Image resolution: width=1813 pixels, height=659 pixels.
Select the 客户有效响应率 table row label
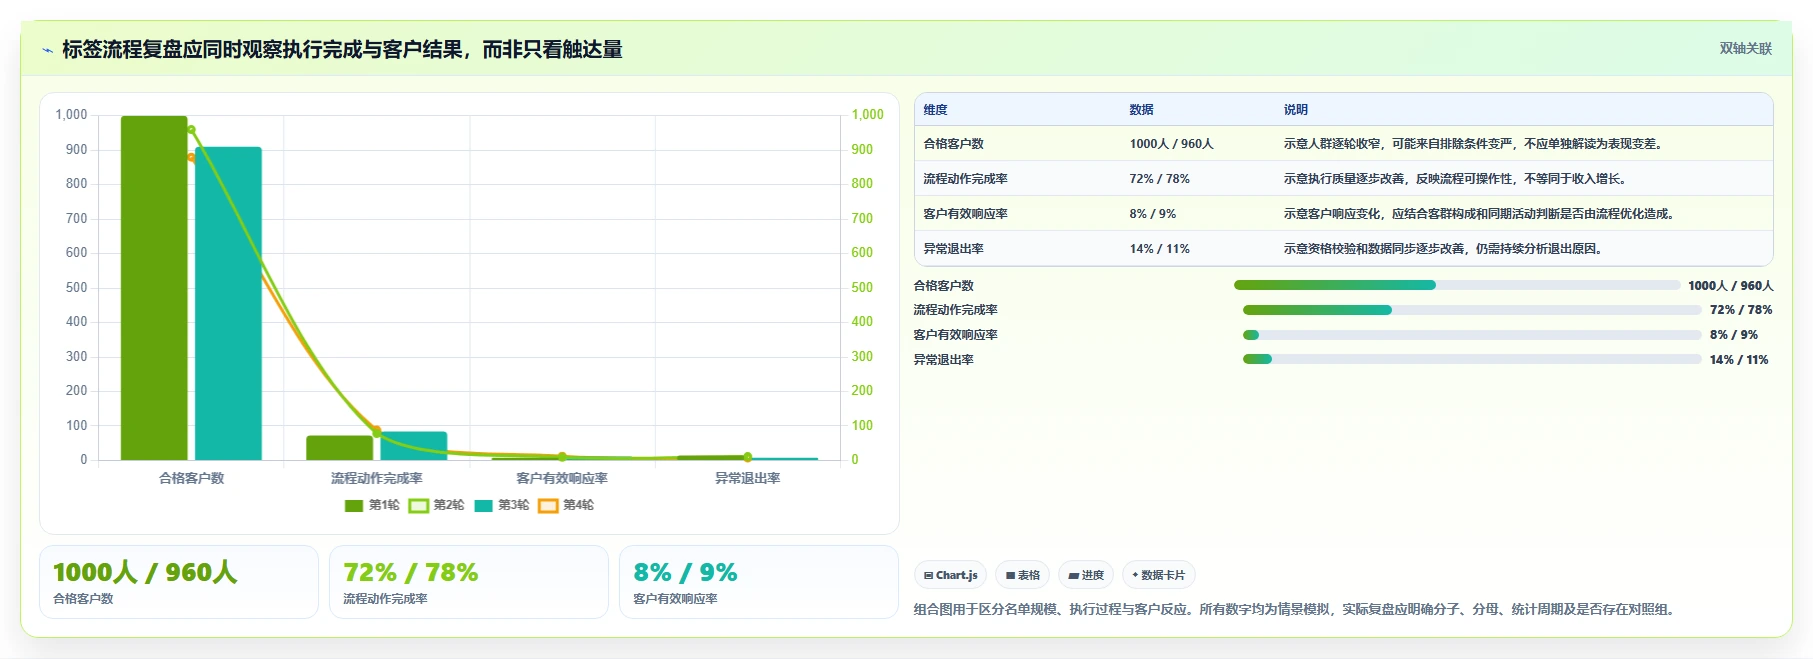[x=965, y=214]
